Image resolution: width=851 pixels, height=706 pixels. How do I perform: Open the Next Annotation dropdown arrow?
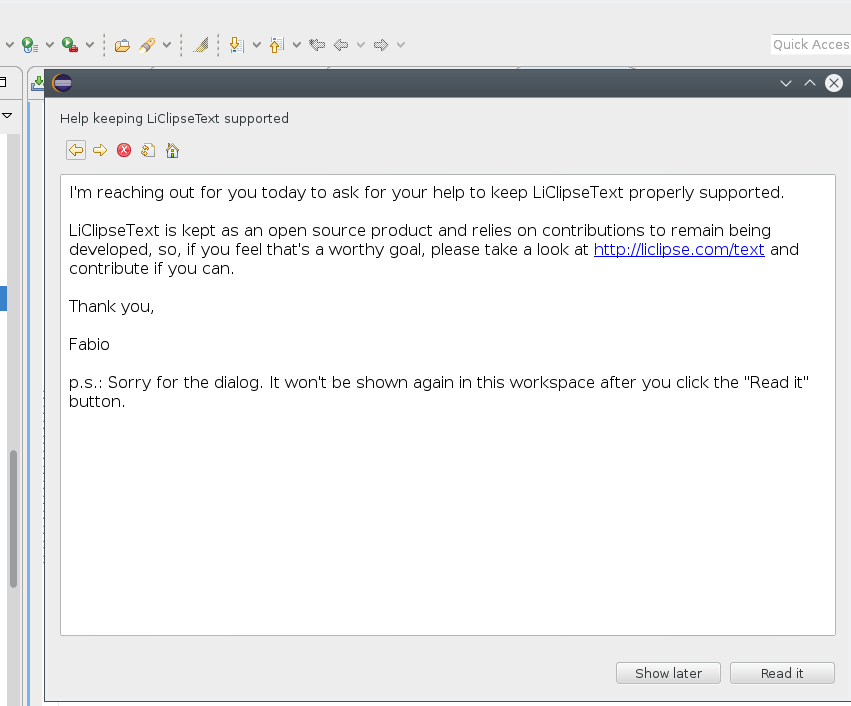point(257,45)
